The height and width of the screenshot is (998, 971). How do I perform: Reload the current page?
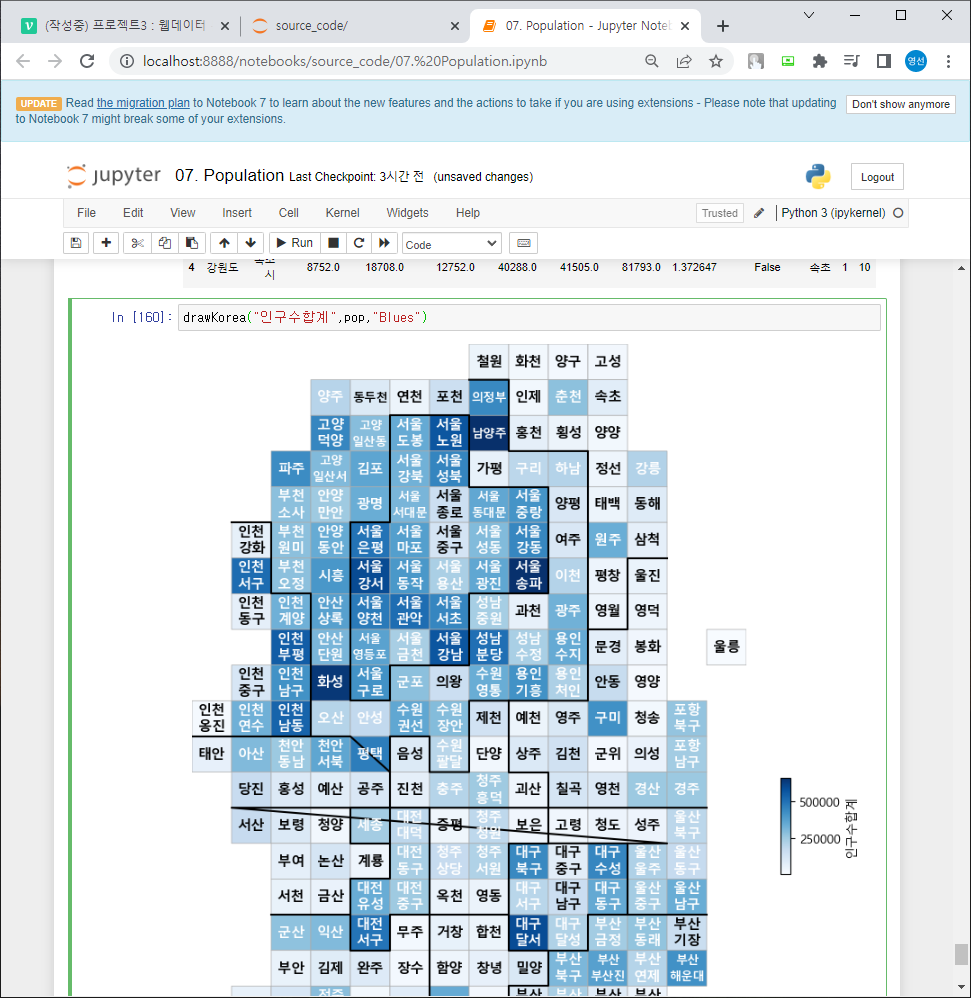click(87, 61)
